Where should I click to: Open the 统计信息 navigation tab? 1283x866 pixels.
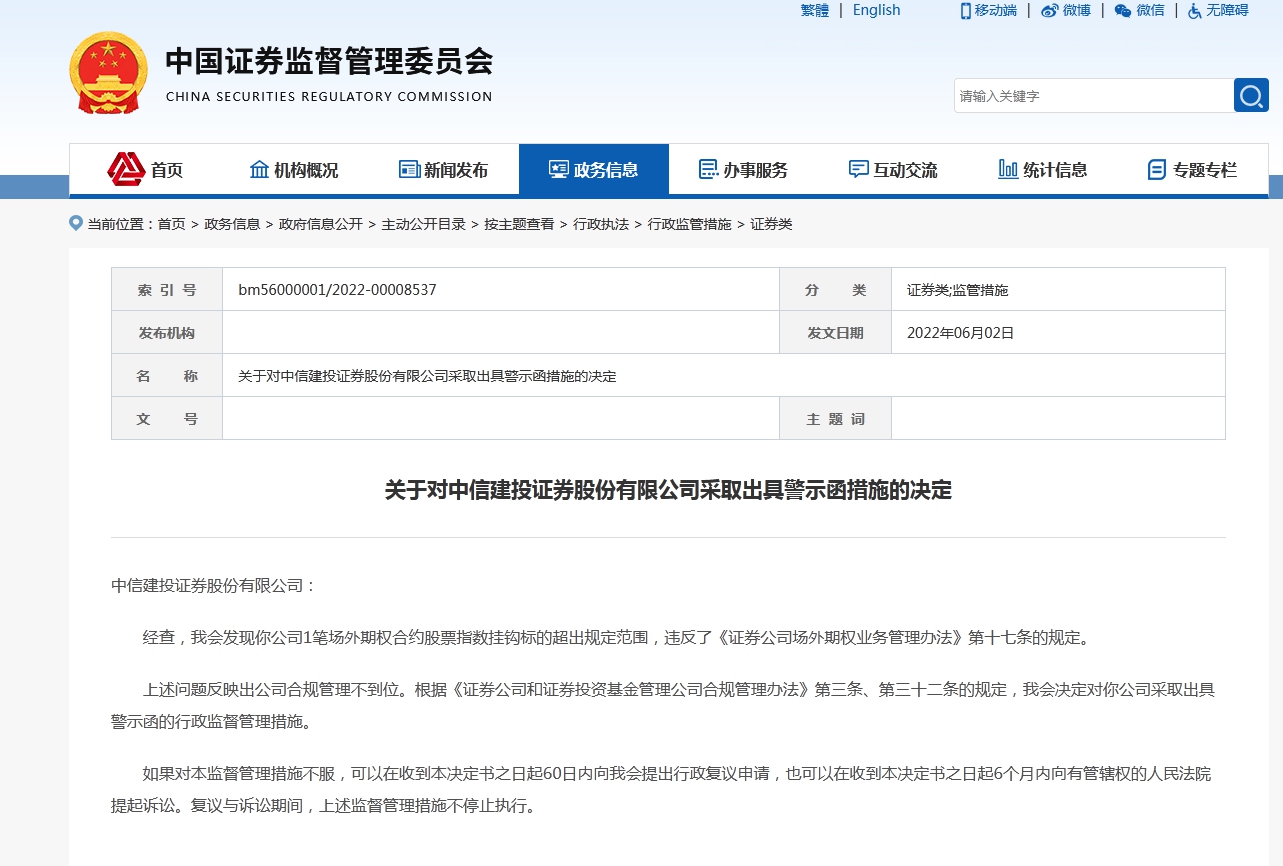tap(1043, 170)
